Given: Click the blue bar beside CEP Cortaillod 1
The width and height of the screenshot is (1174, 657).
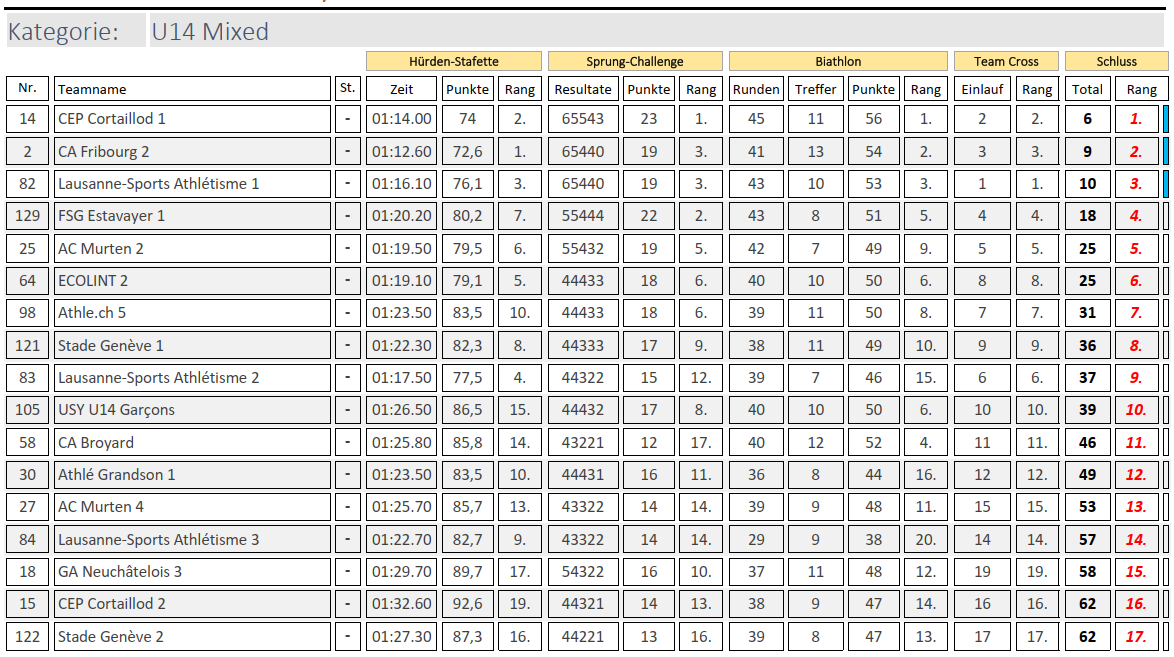Looking at the screenshot, I should click(1166, 119).
